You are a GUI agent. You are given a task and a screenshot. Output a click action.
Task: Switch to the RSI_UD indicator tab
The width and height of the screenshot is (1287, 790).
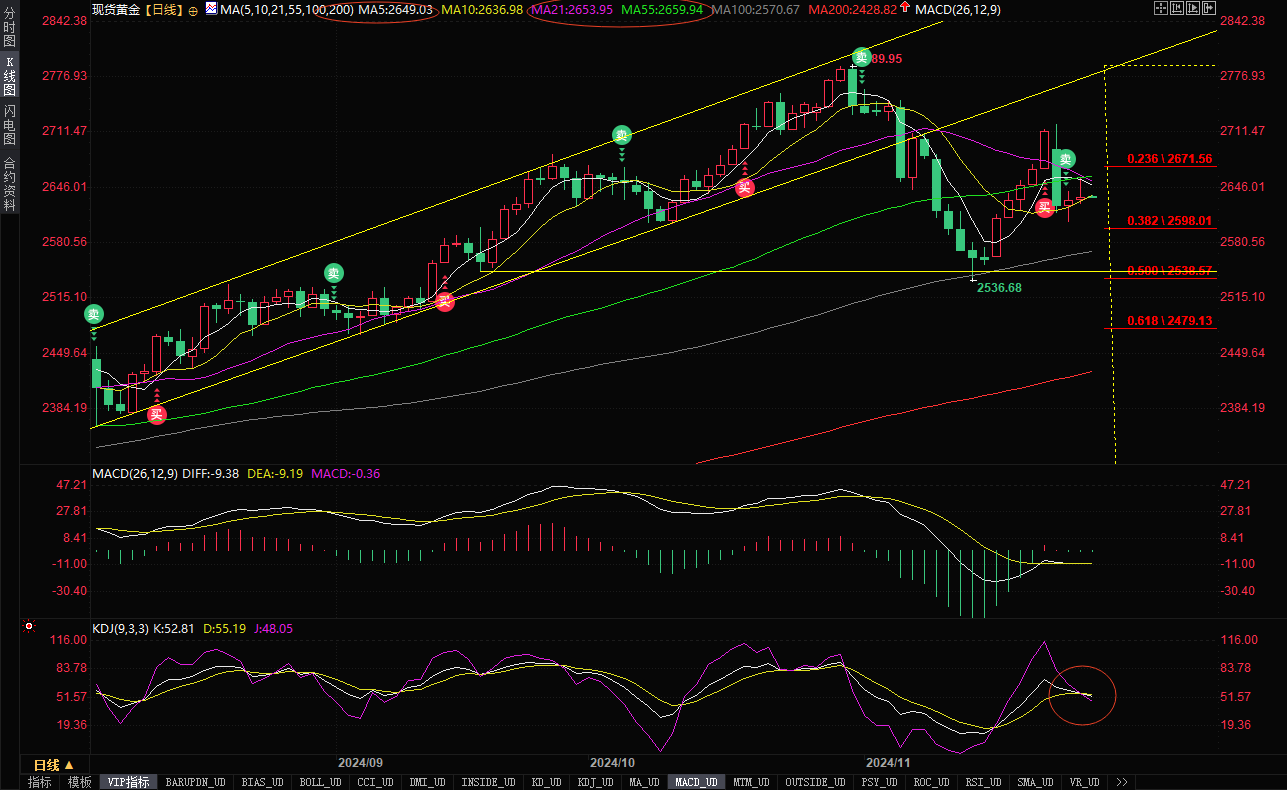(982, 782)
